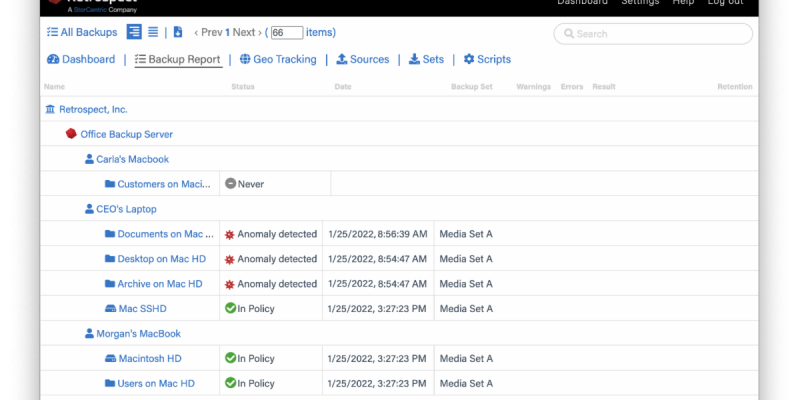The image size is (800, 400).
Task: Click the drive icon for Macintosh HD
Action: point(110,359)
